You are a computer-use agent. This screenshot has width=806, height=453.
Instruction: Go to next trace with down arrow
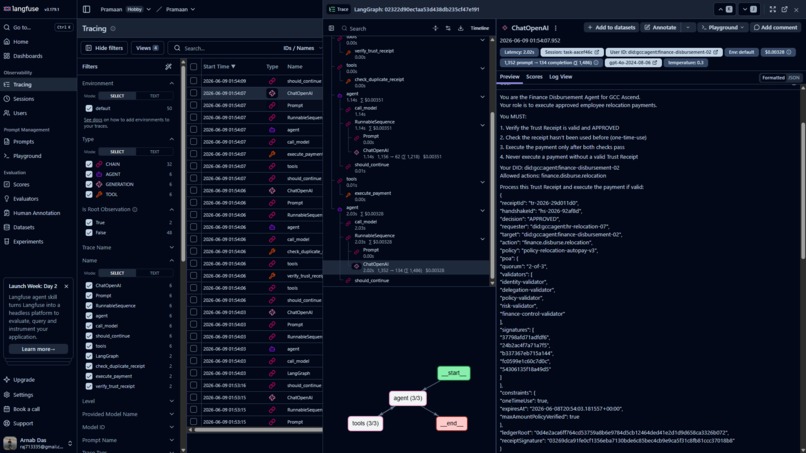pyautogui.click(x=749, y=9)
